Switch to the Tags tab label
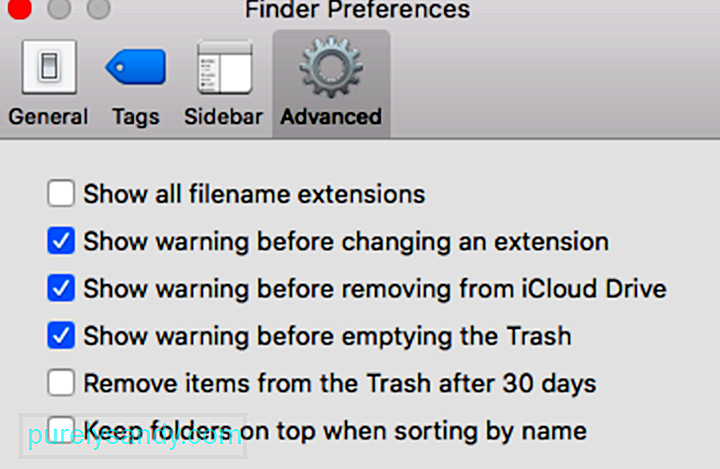The height and width of the screenshot is (469, 720). coord(136,117)
